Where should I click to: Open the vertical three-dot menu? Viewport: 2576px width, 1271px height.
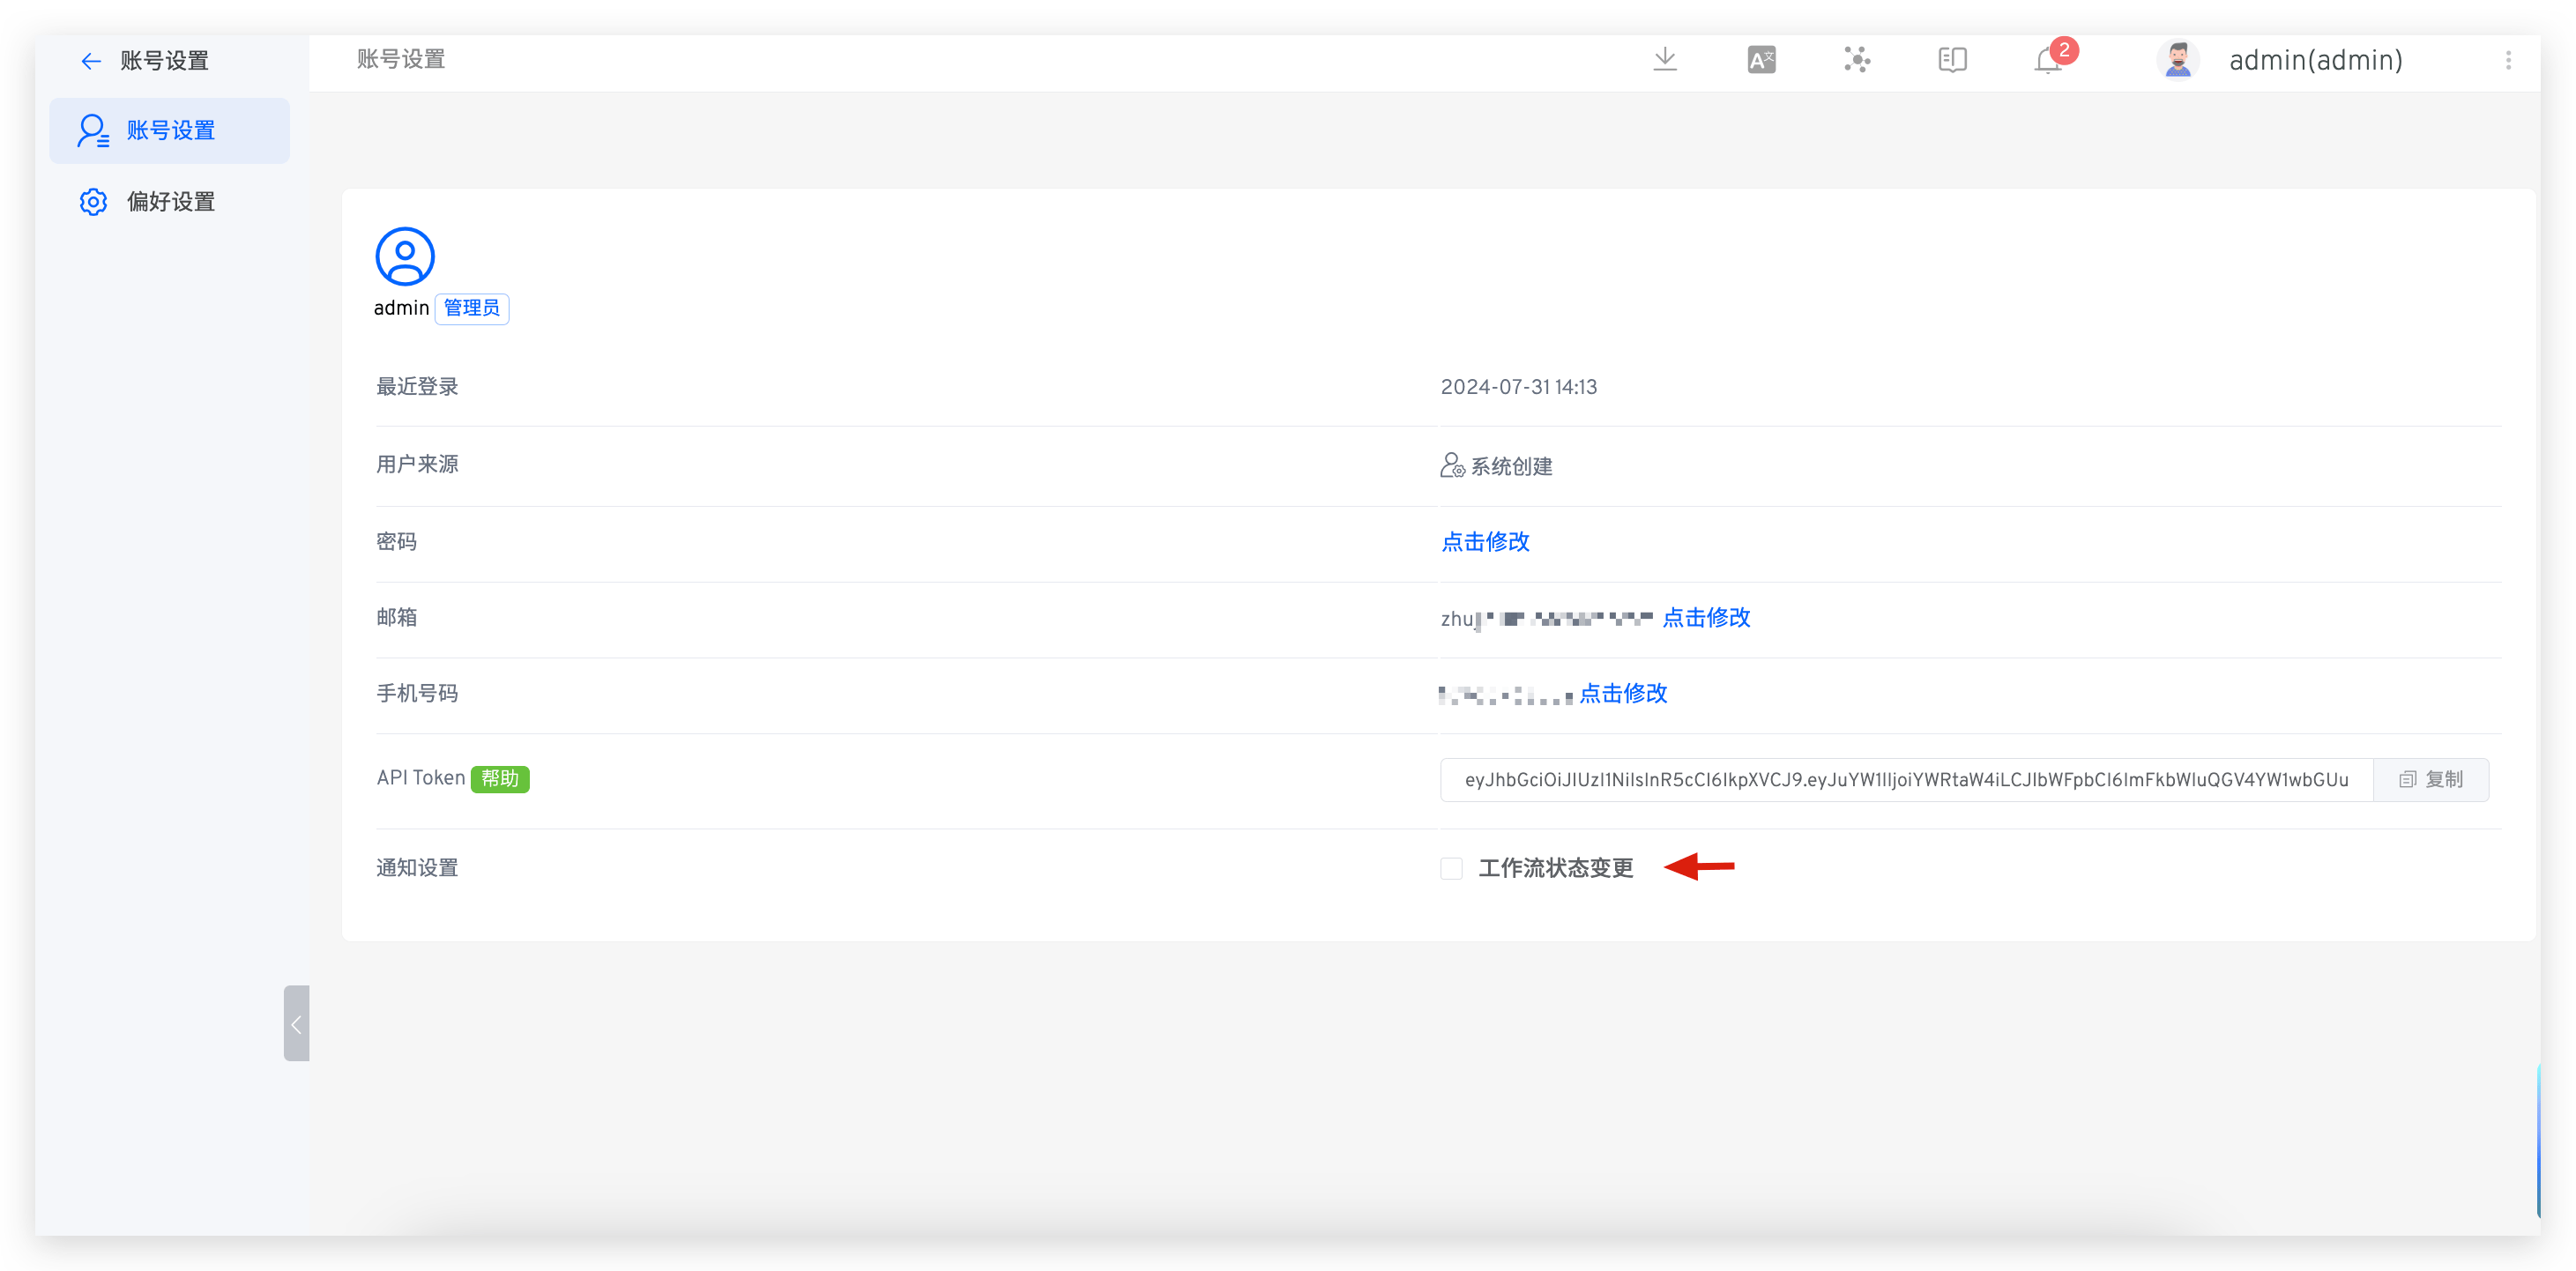coord(2508,60)
